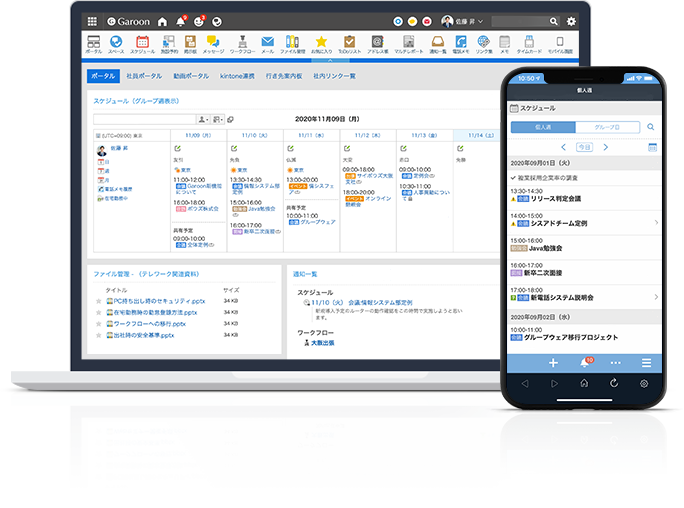684x508 pixels.
Task: Click the settings gear icon
Action: 571,21
